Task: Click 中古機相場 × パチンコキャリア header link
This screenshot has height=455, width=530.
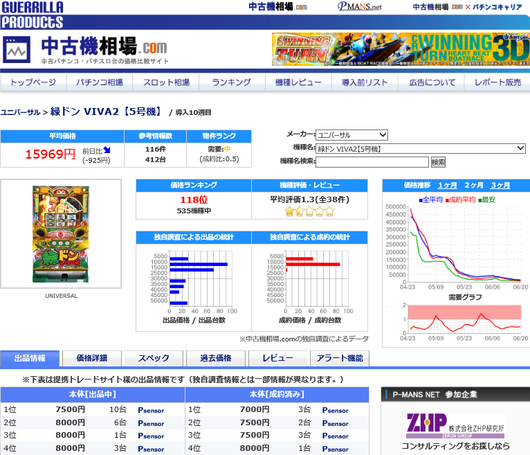Action: click(x=467, y=7)
